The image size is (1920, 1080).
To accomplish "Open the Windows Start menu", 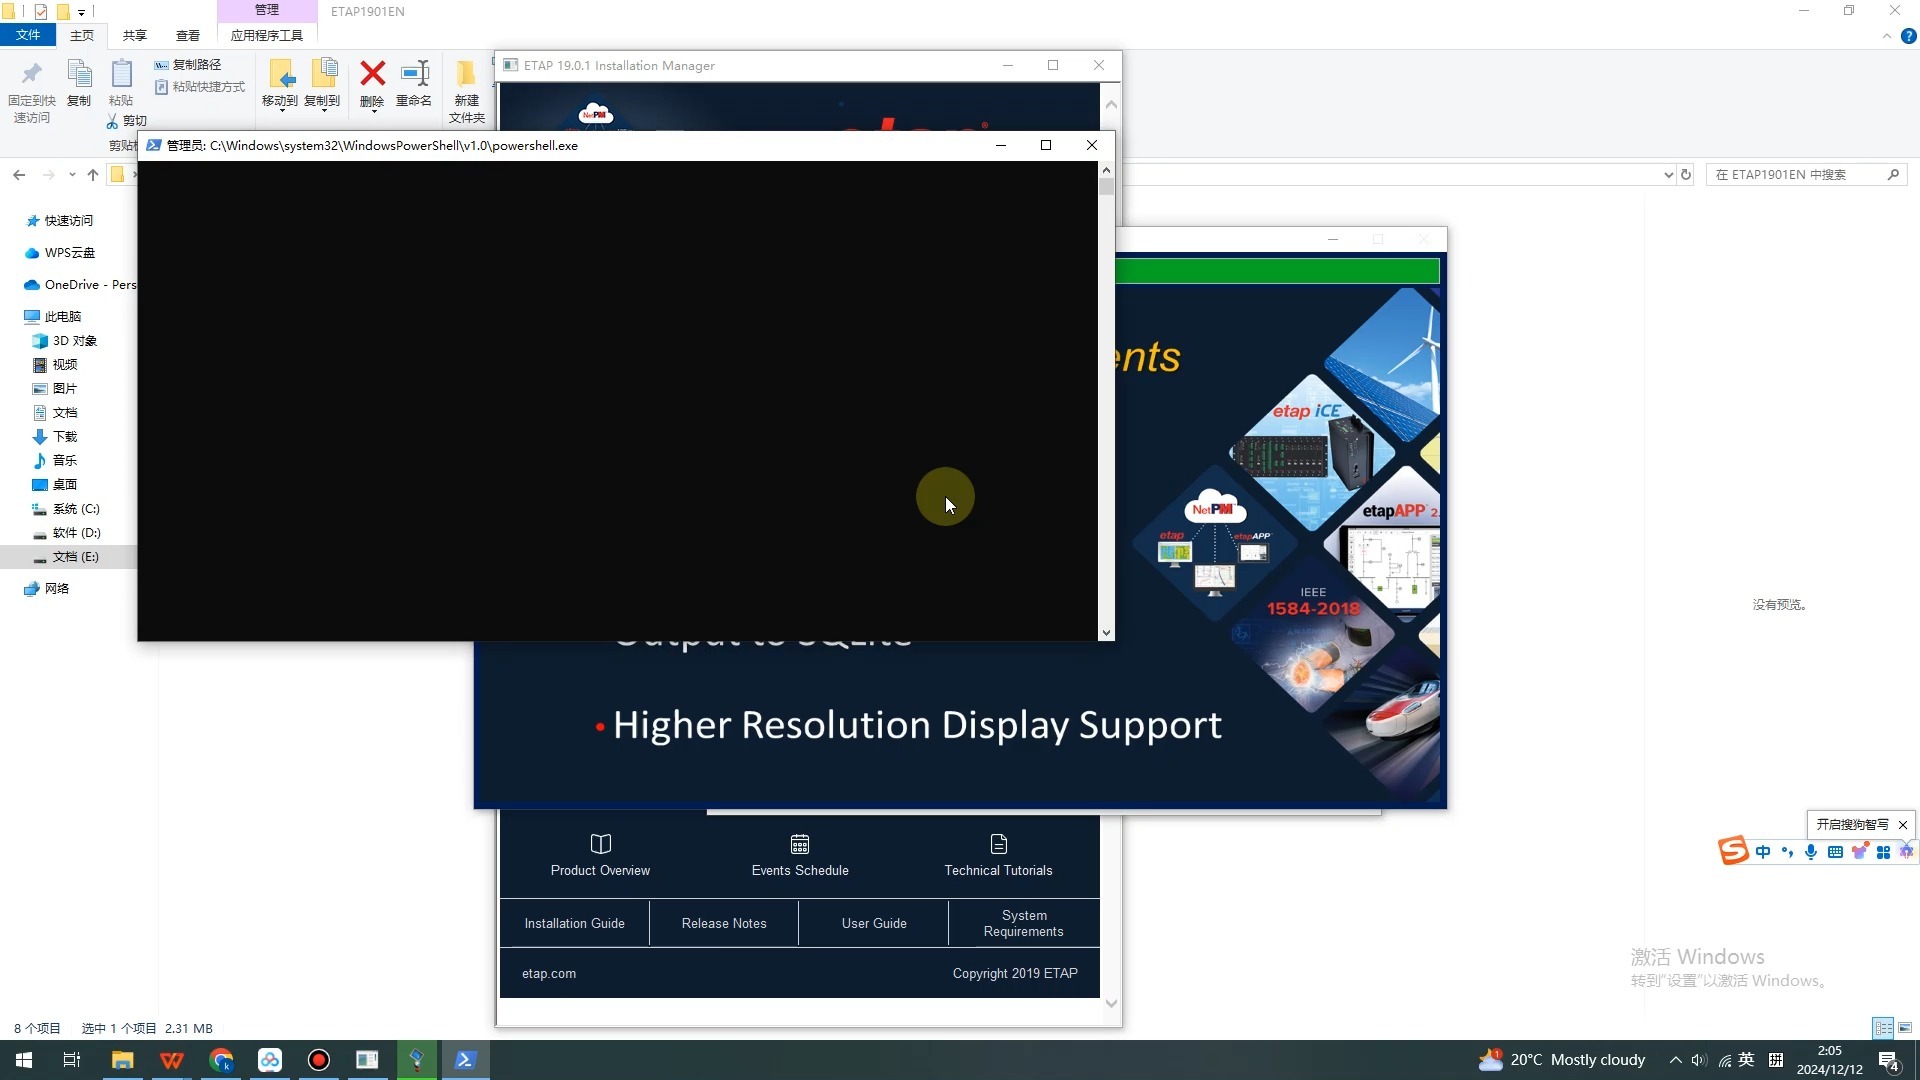I will click(x=24, y=1060).
